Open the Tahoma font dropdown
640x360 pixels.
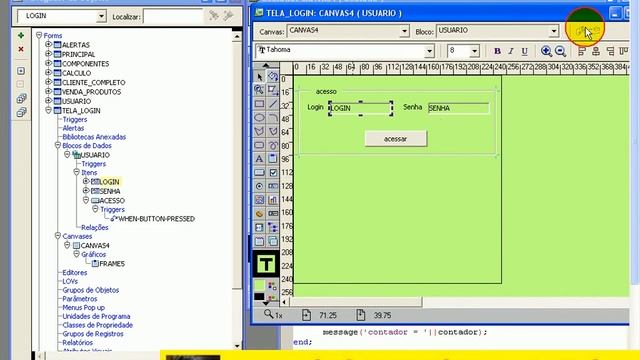click(x=429, y=51)
